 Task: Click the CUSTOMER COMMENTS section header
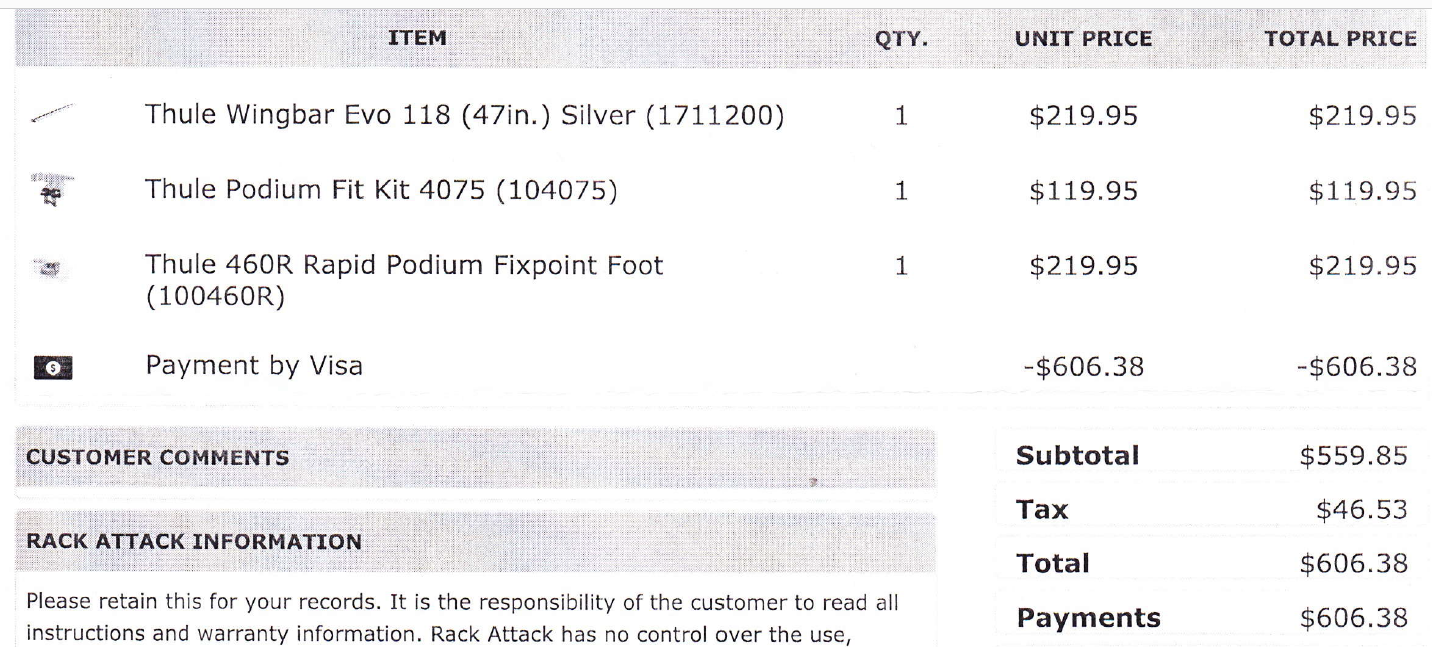[156, 458]
